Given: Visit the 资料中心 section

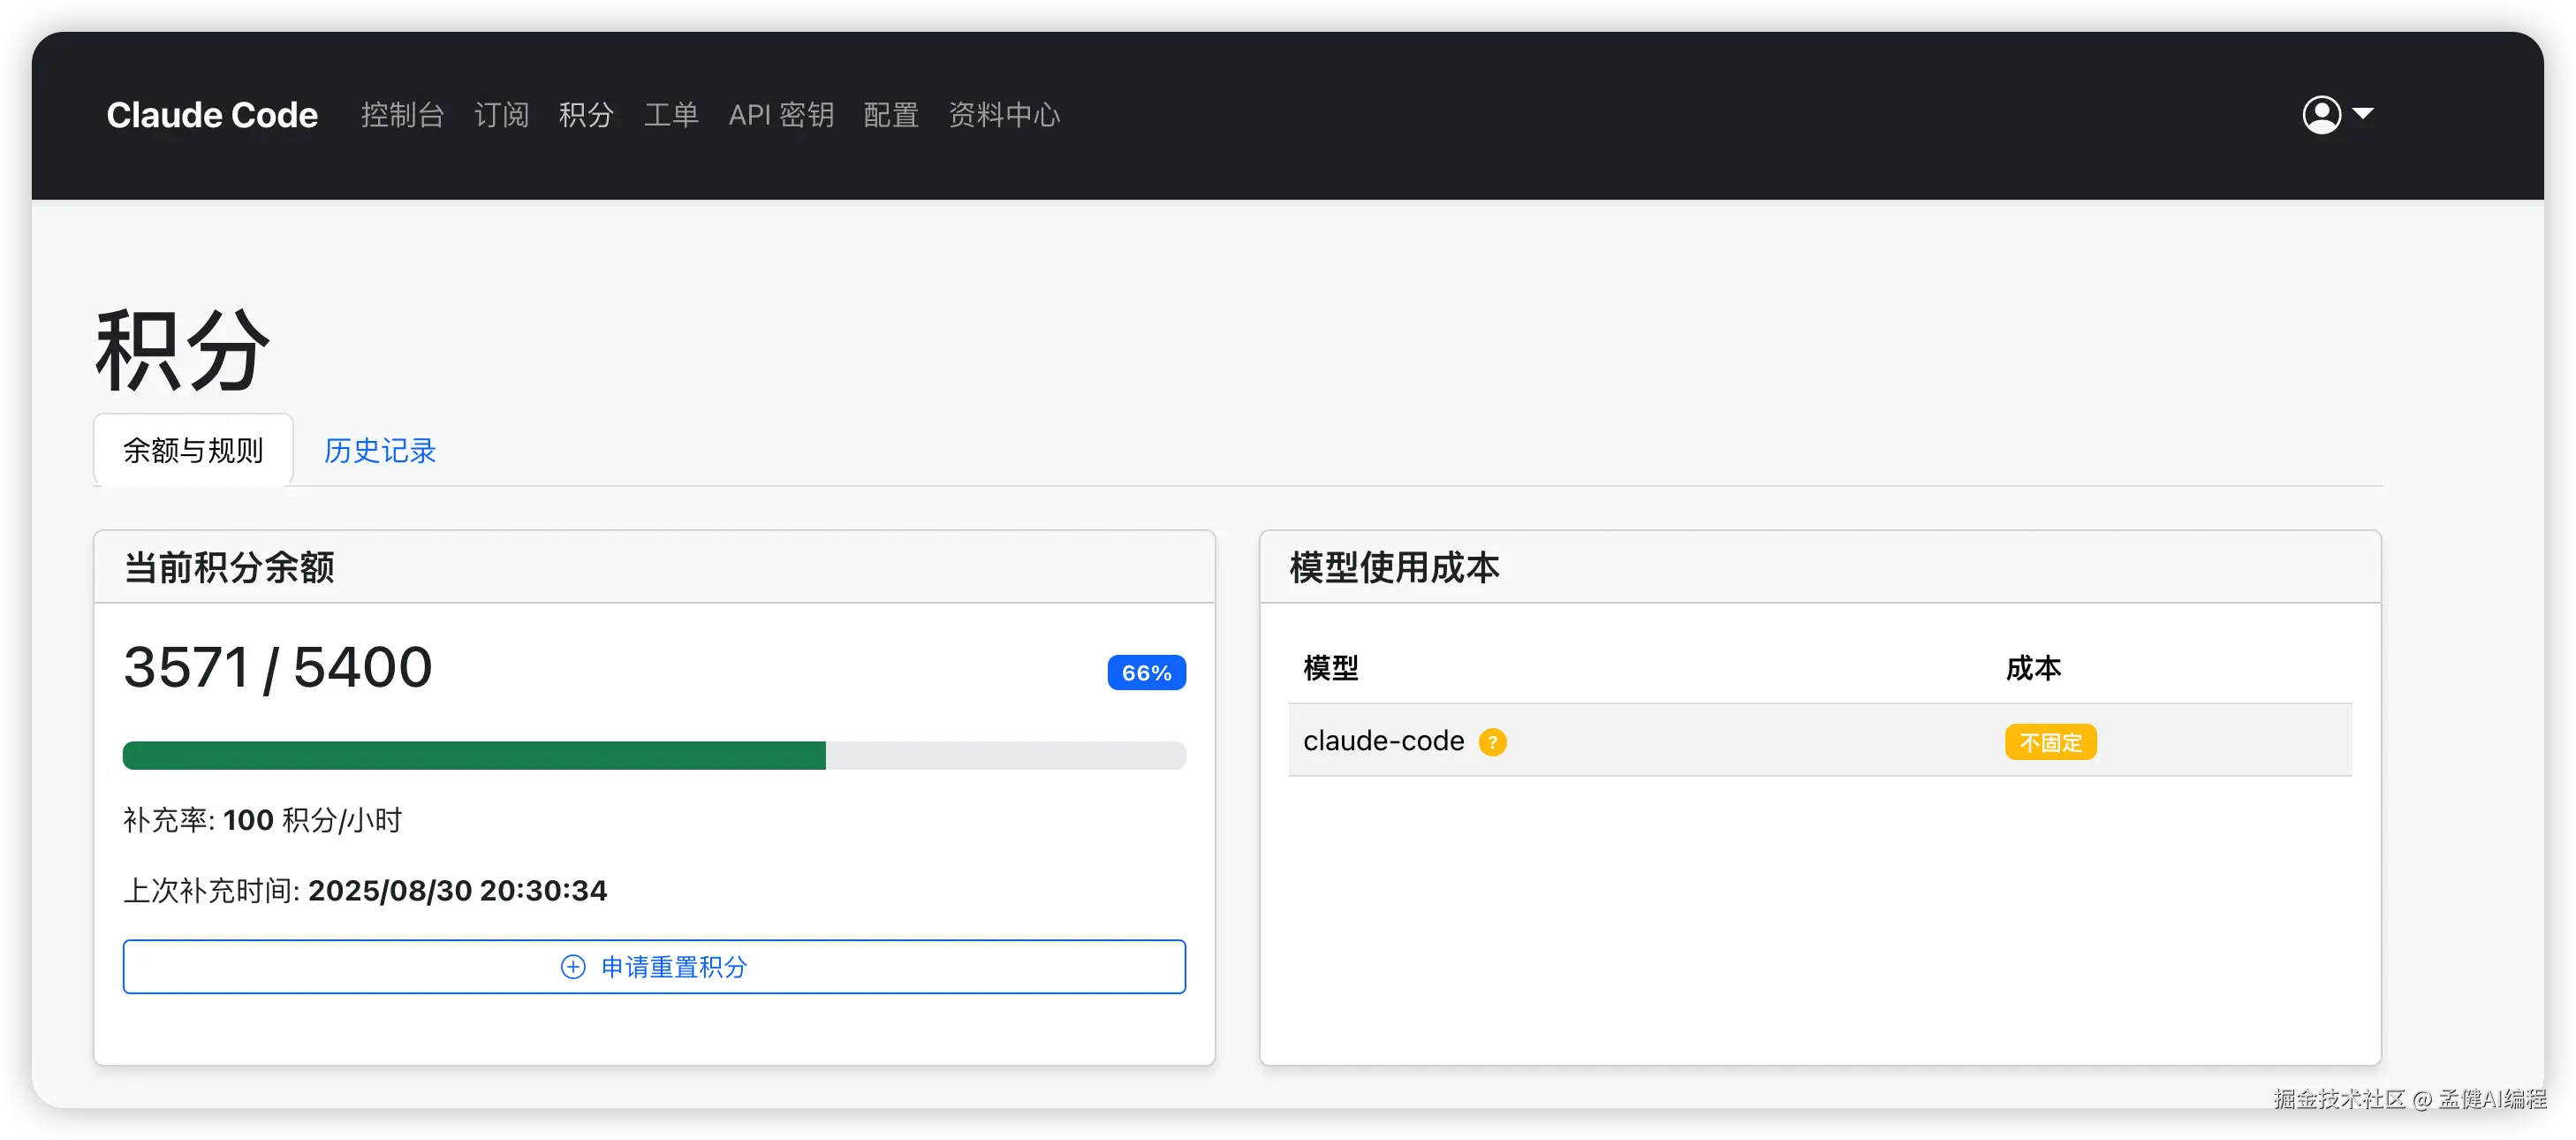Looking at the screenshot, I should (x=1004, y=115).
